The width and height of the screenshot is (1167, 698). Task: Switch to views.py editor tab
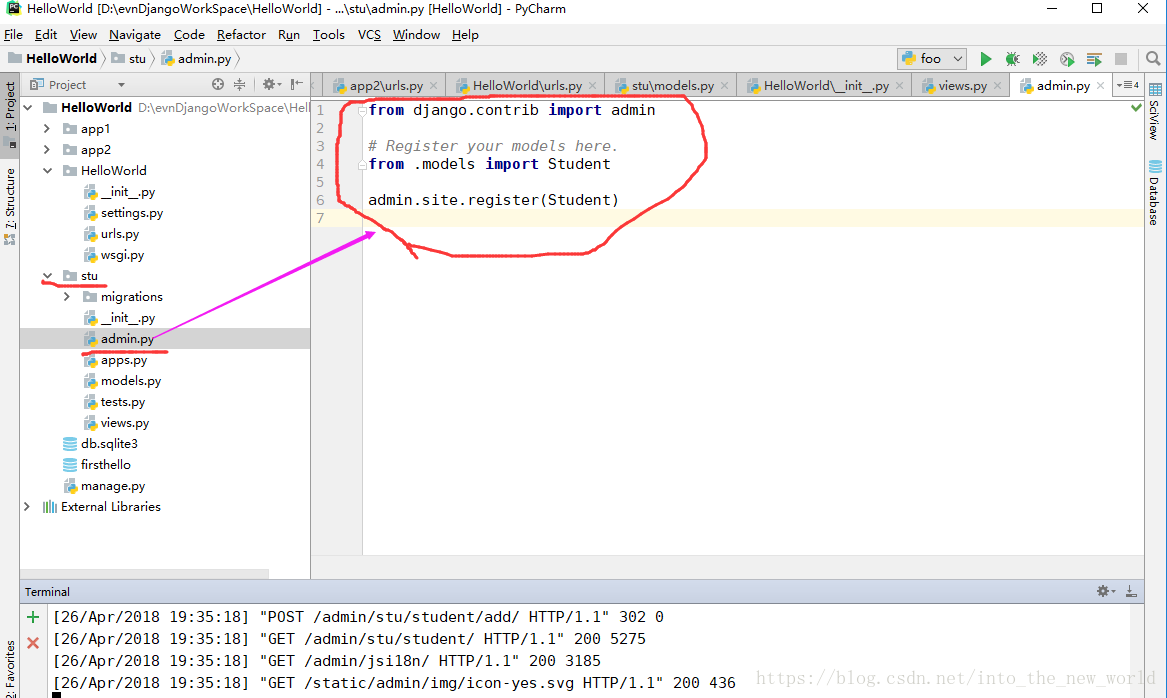click(962, 86)
